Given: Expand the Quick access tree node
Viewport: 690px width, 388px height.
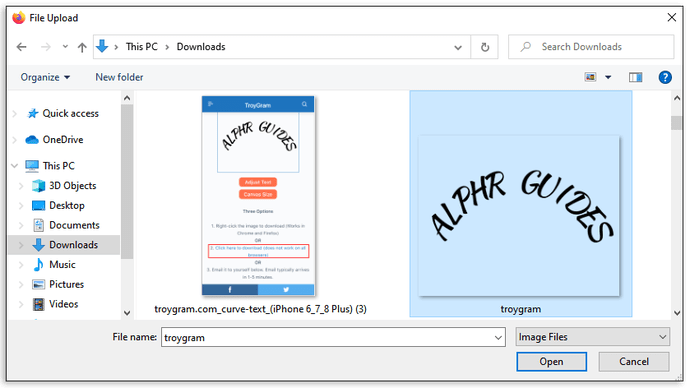Looking at the screenshot, I should coord(15,113).
